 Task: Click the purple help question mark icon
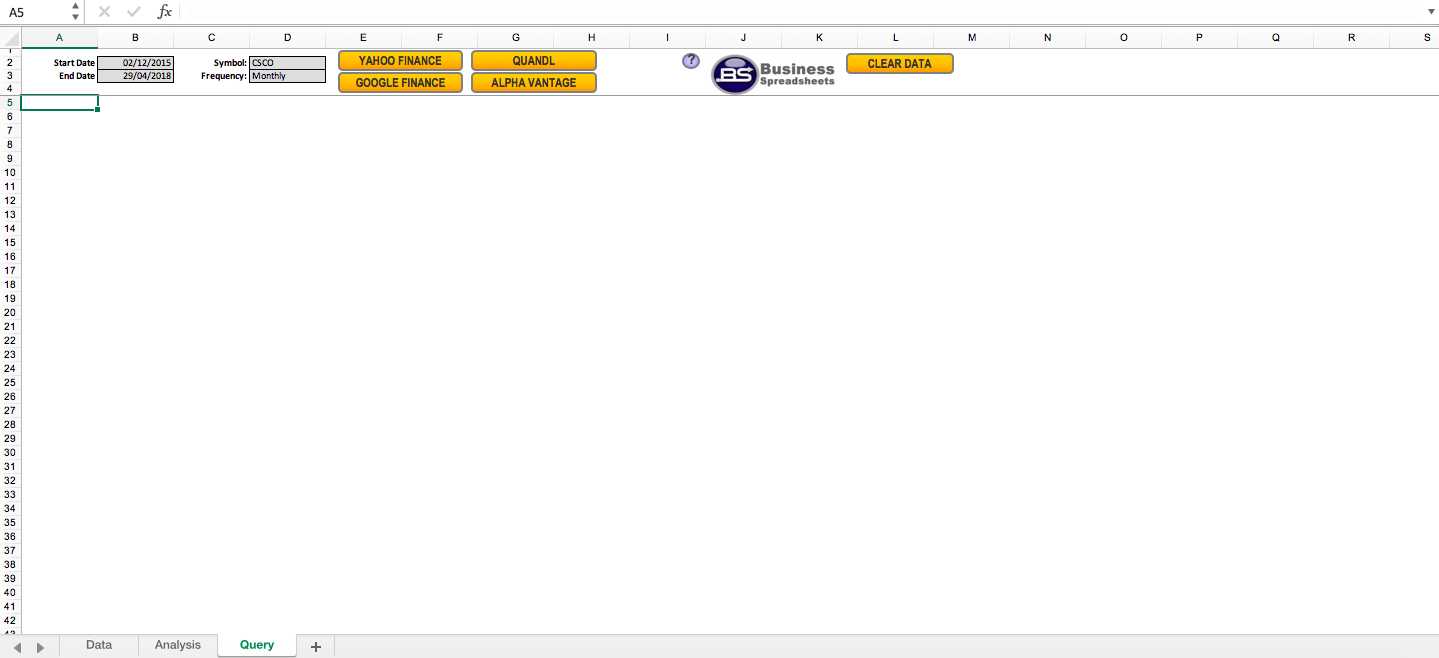coord(690,61)
